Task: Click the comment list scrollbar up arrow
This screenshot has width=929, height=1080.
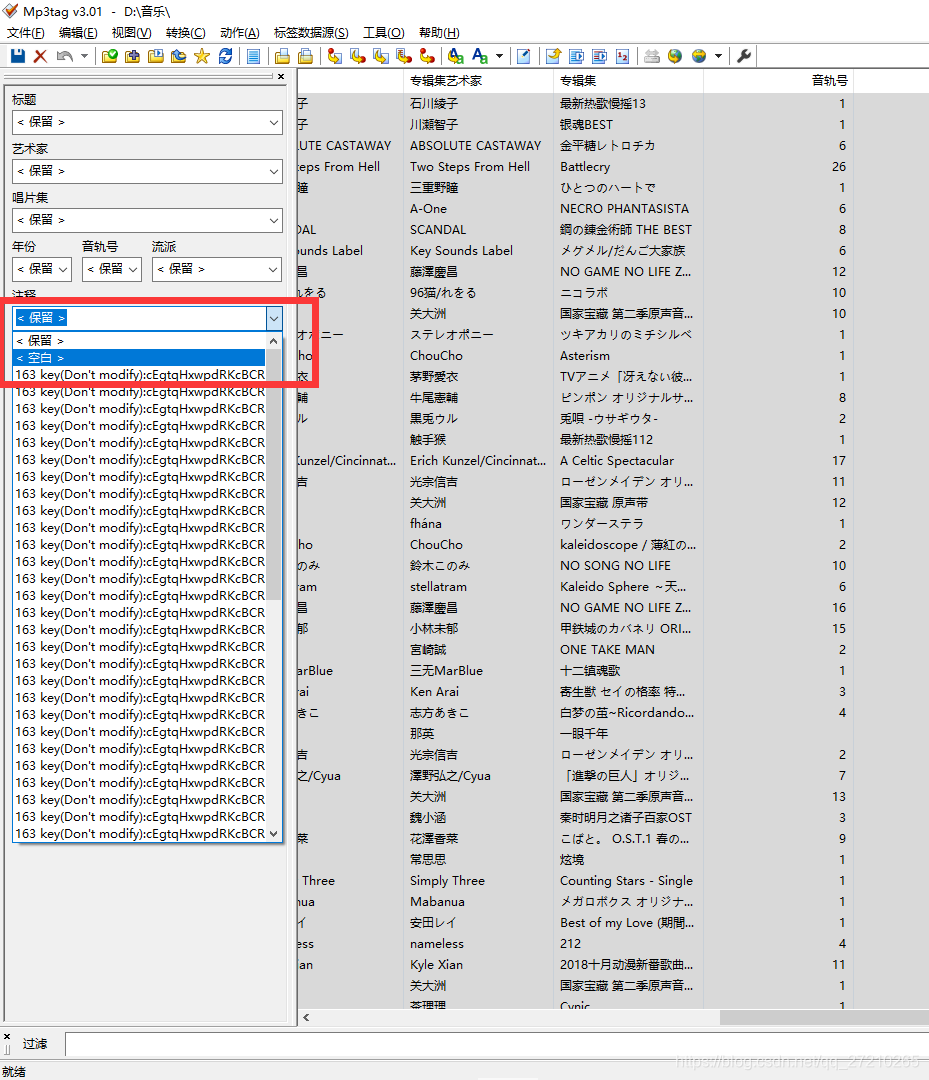Action: pos(273,341)
